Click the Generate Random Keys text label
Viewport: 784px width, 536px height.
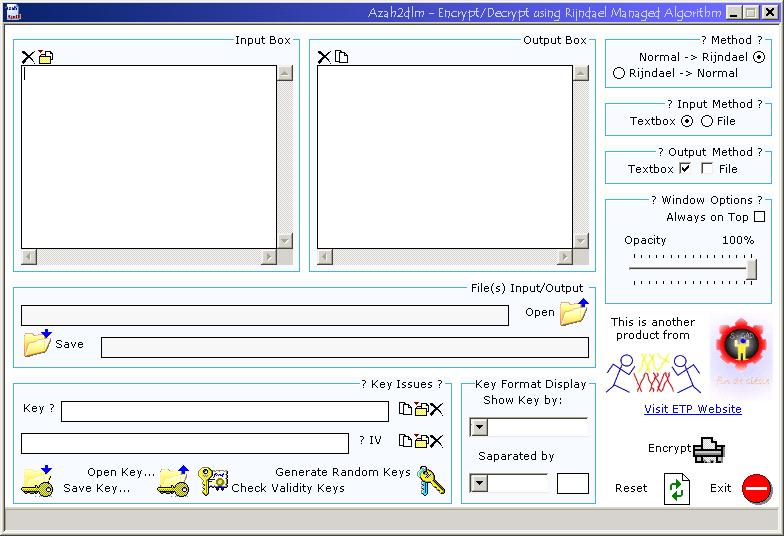tap(343, 472)
